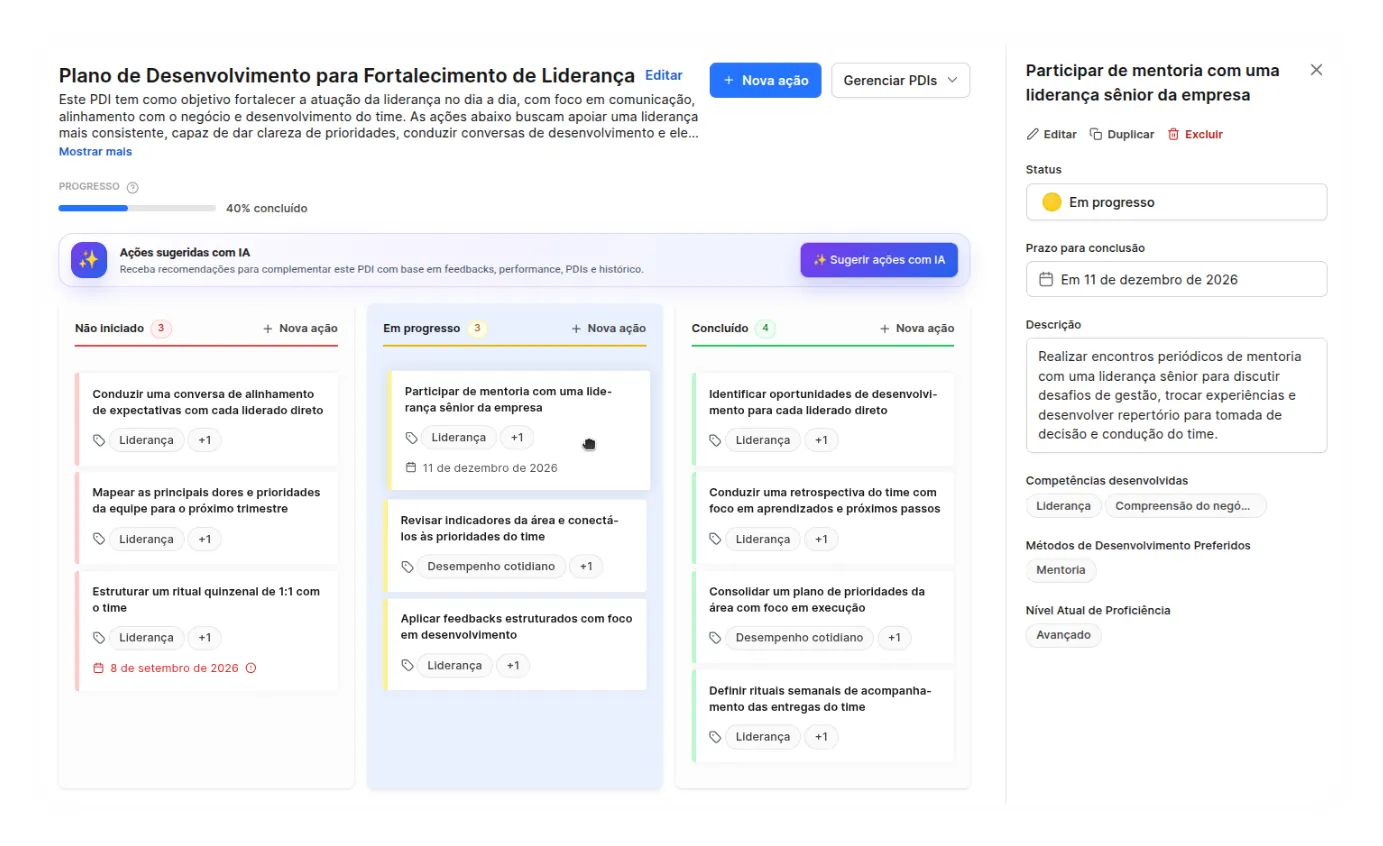The height and width of the screenshot is (846, 1383).
Task: Click the 40% progress bar
Action: pos(137,208)
